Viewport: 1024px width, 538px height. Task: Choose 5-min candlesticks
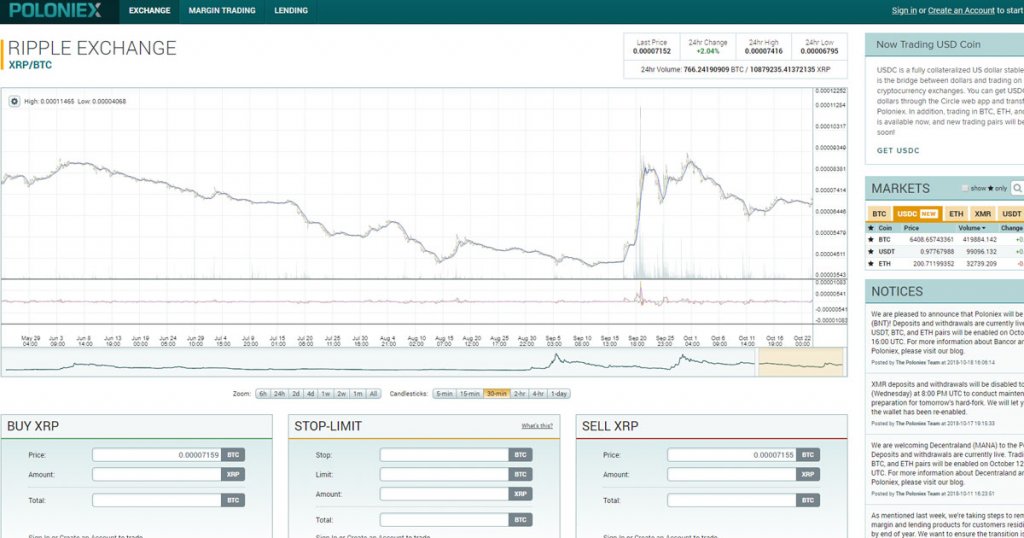coord(444,394)
